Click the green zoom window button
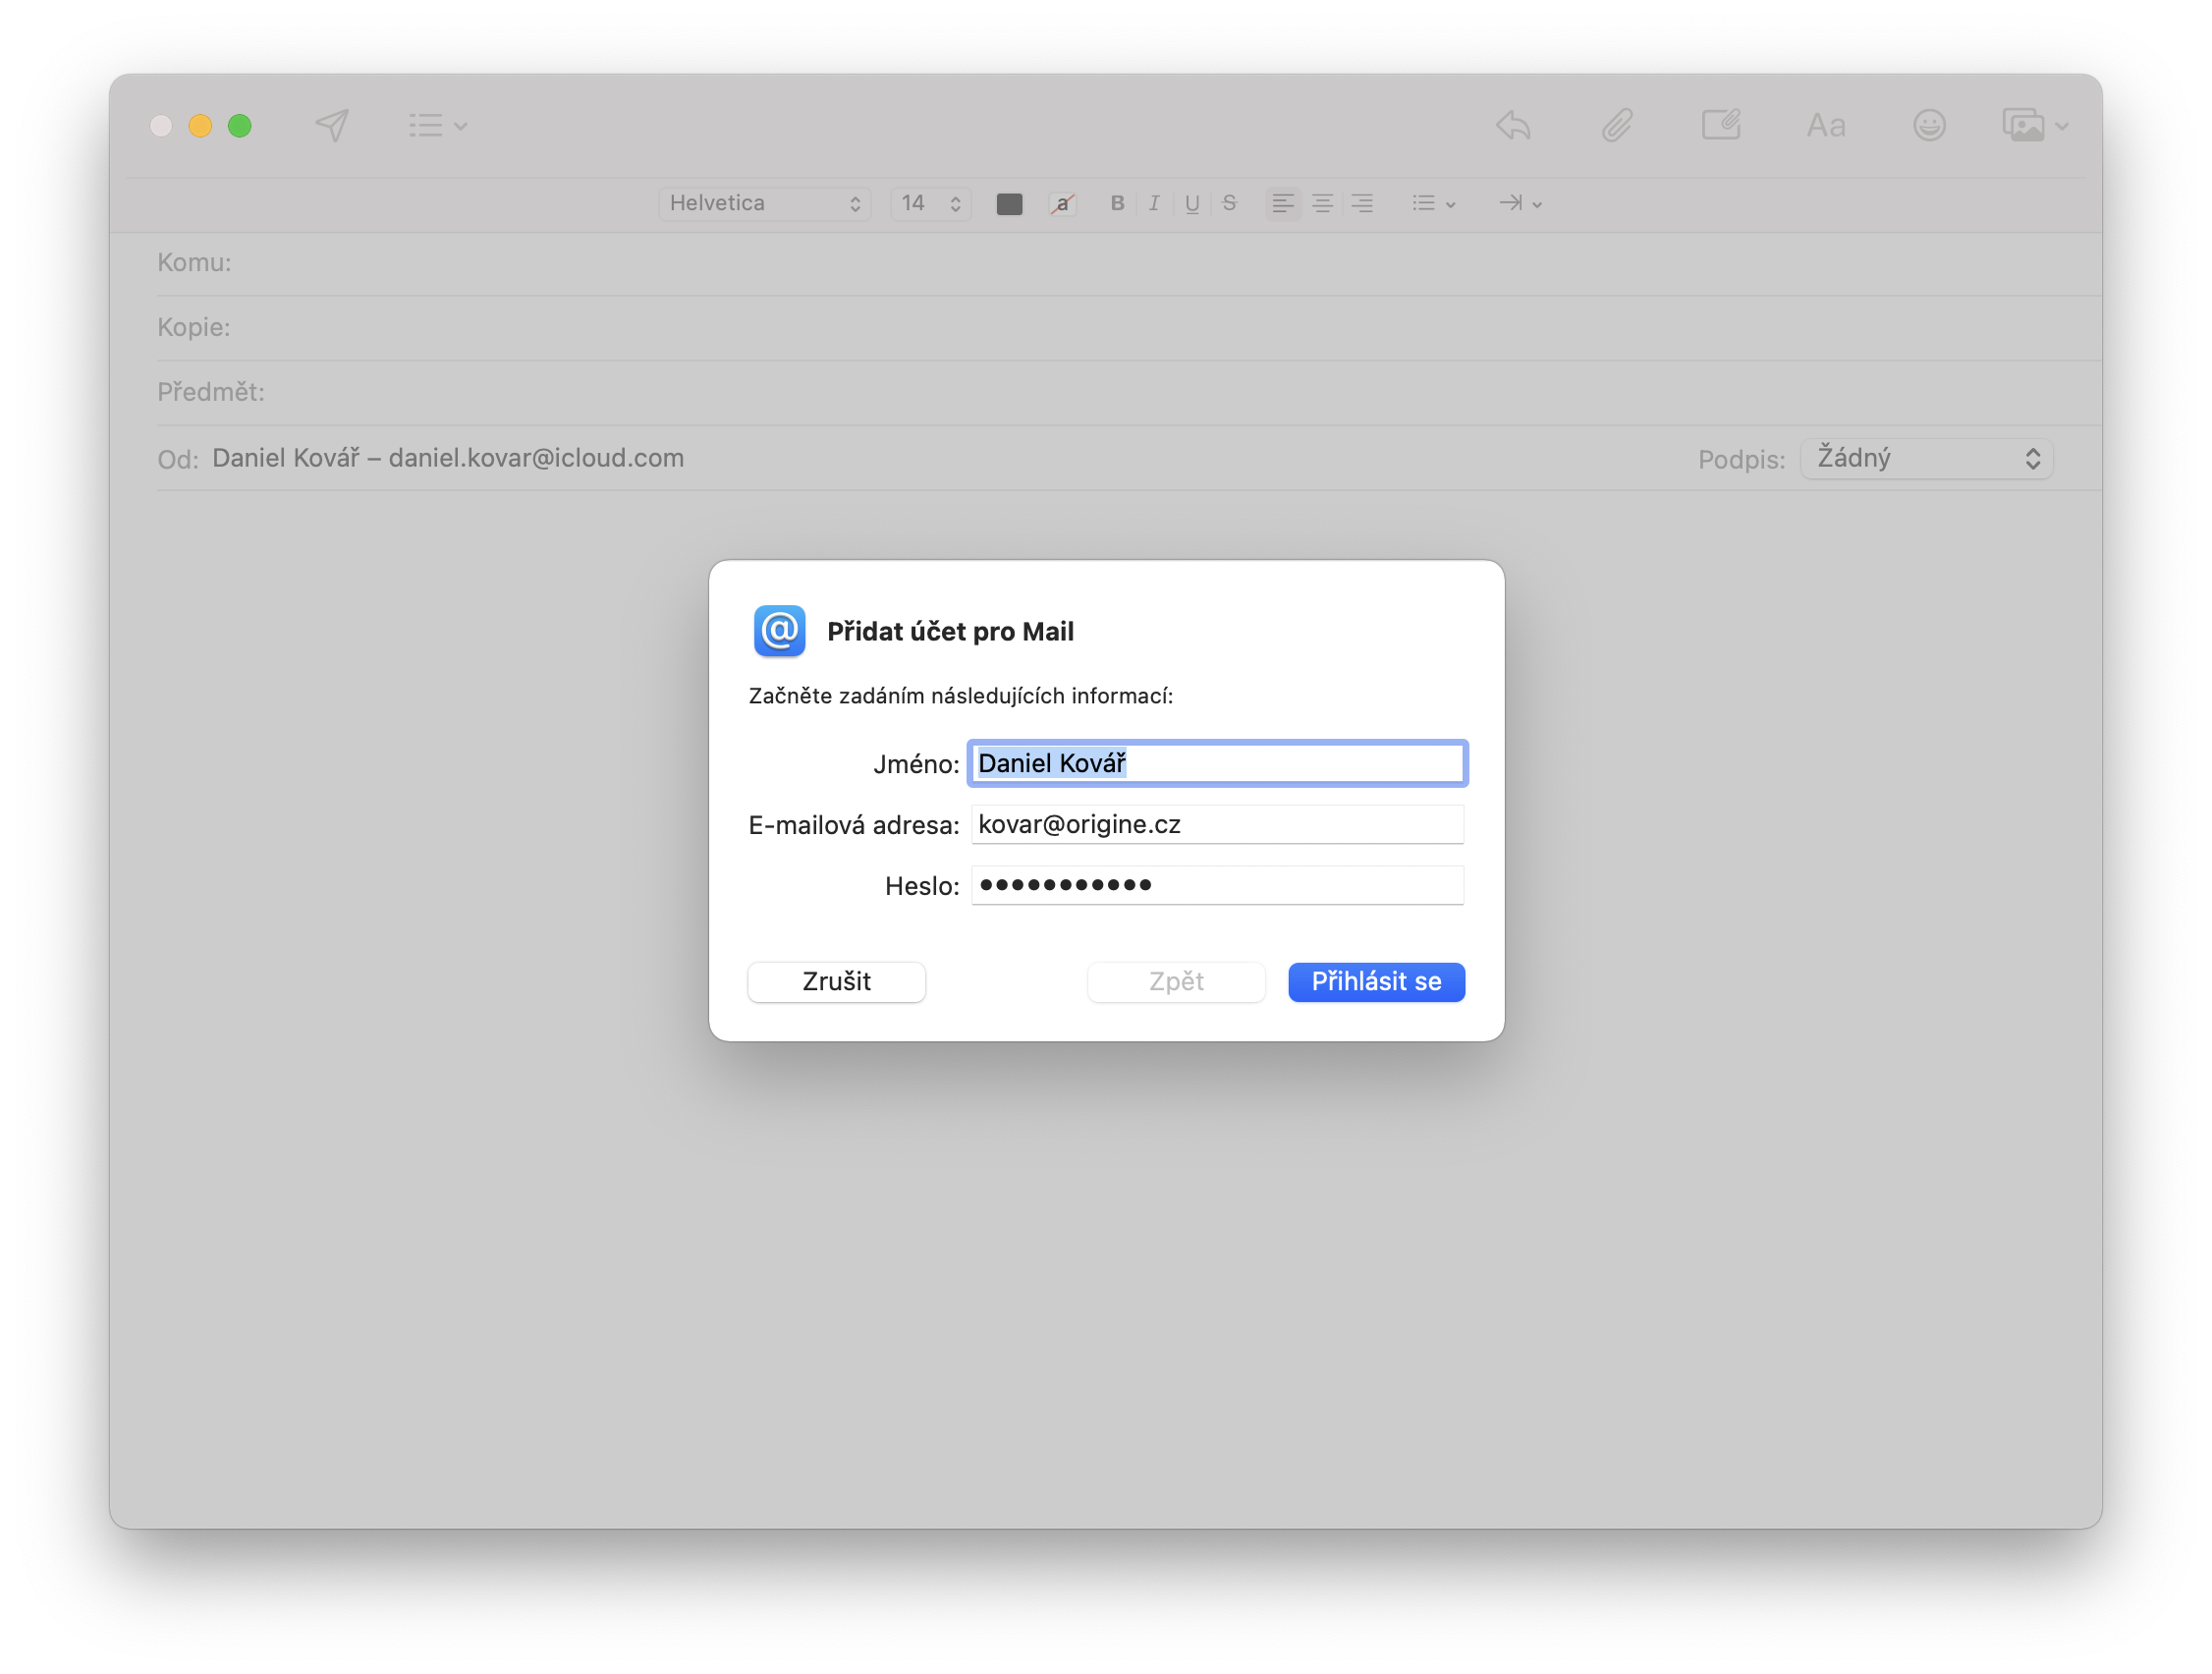This screenshot has height=1674, width=2212. coord(240,125)
